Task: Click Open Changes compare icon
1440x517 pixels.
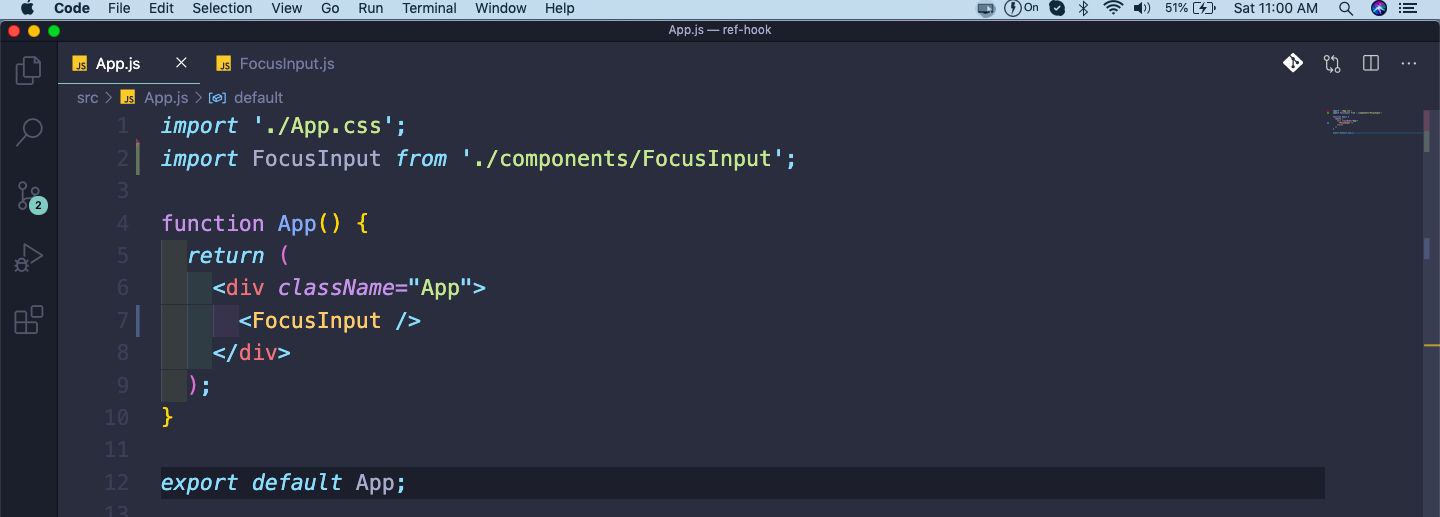Action: pos(1332,63)
